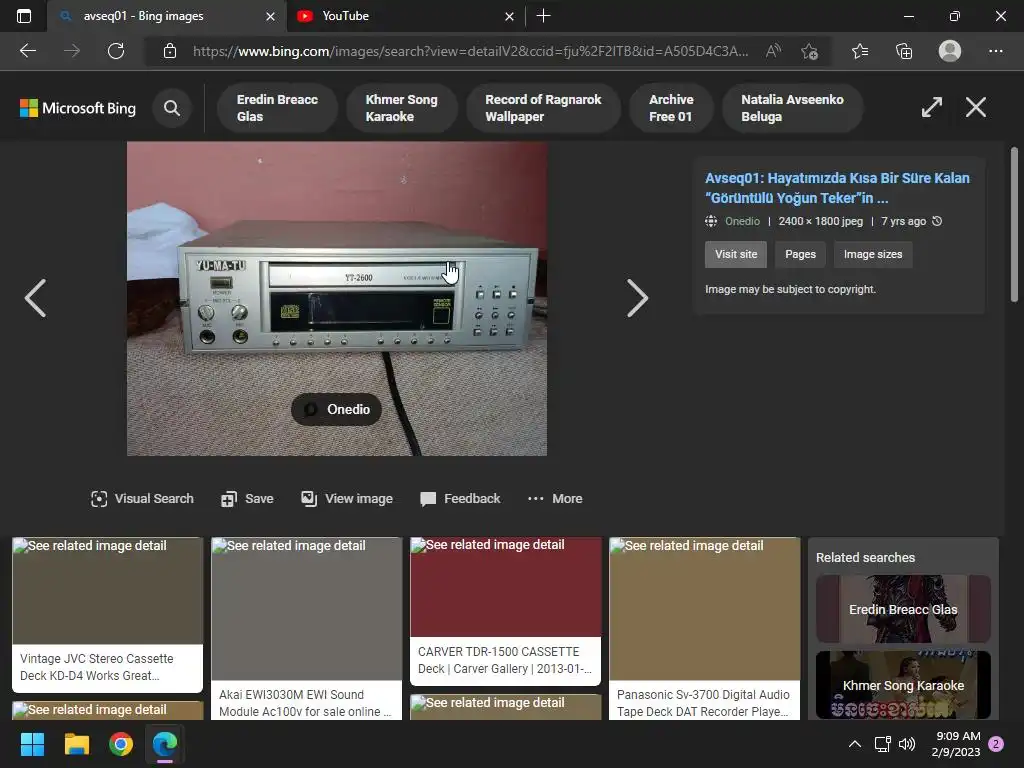Select the avseq01 - Bing images tab
Viewport: 1024px width, 768px height.
(166, 16)
